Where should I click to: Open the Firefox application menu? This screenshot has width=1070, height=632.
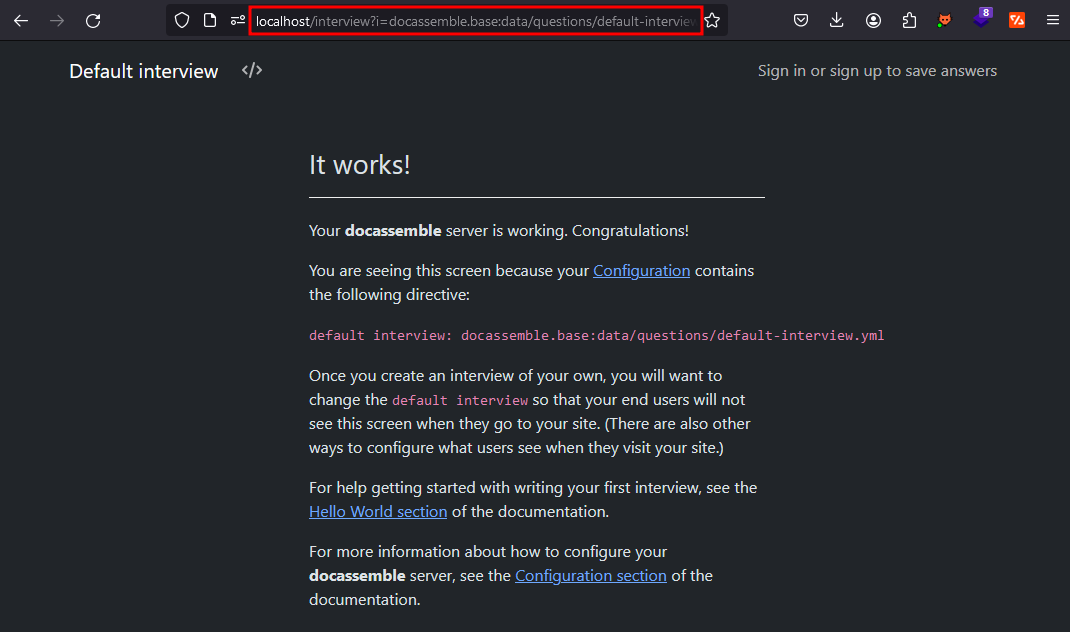click(x=1053, y=20)
